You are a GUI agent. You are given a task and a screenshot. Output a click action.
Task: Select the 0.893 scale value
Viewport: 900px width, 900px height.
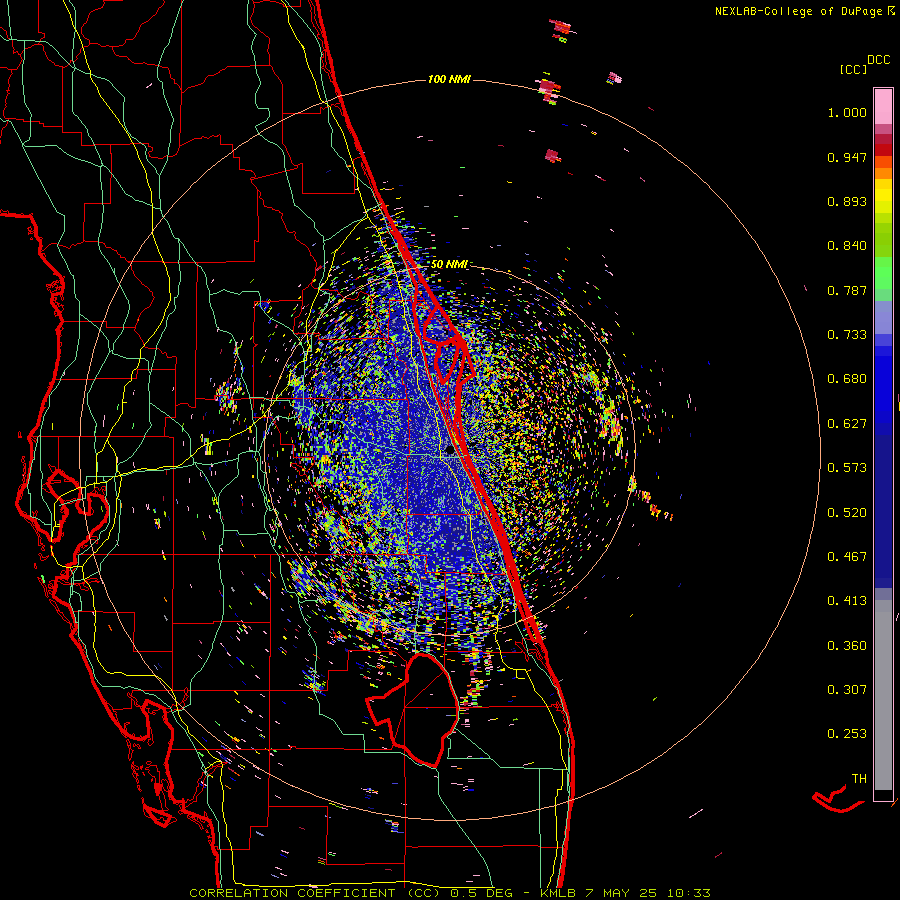(x=847, y=201)
